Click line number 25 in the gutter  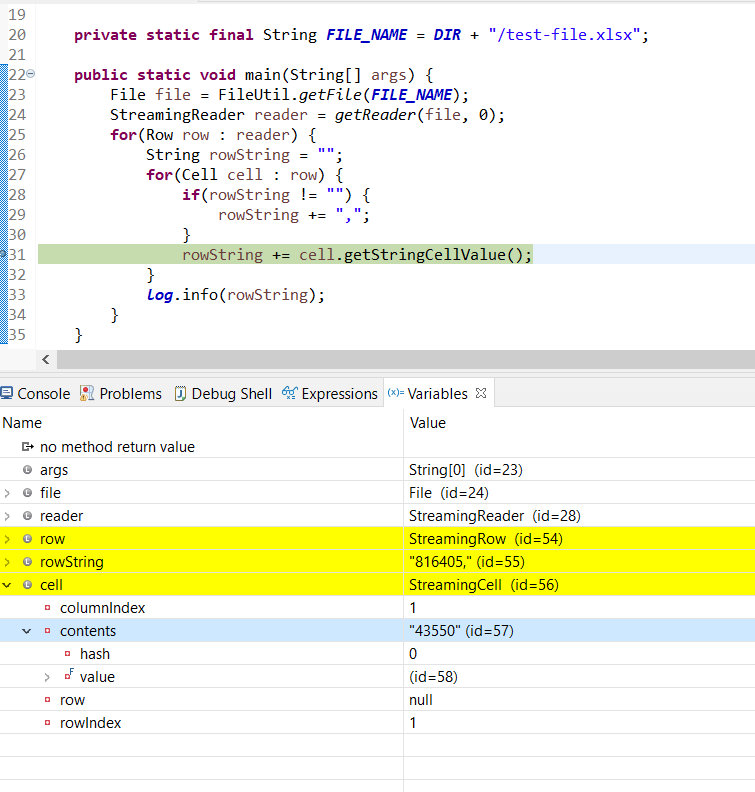click(x=17, y=135)
